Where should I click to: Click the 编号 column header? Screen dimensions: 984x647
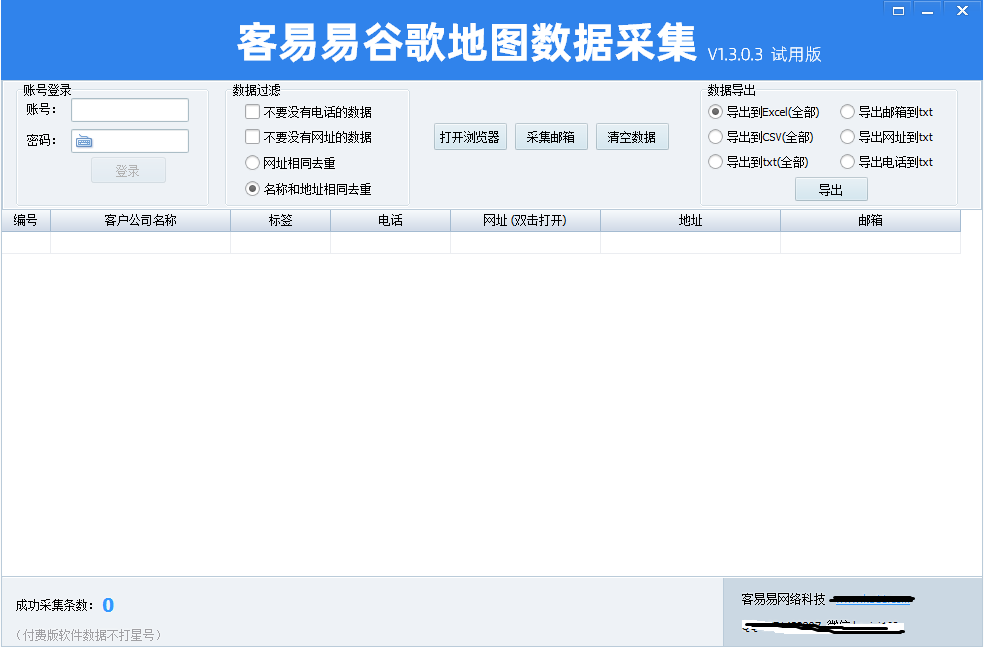pyautogui.click(x=26, y=220)
